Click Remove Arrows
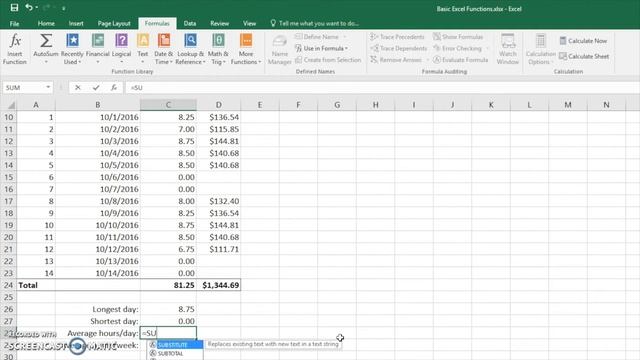 (396, 60)
